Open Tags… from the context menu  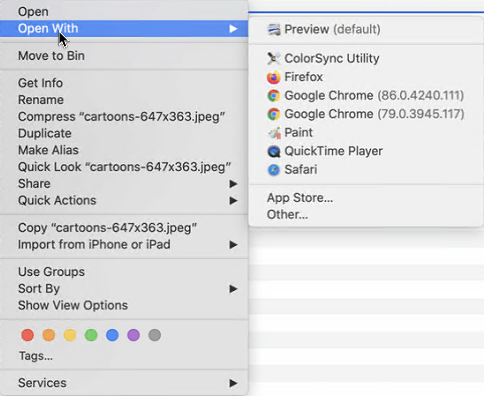pos(36,356)
